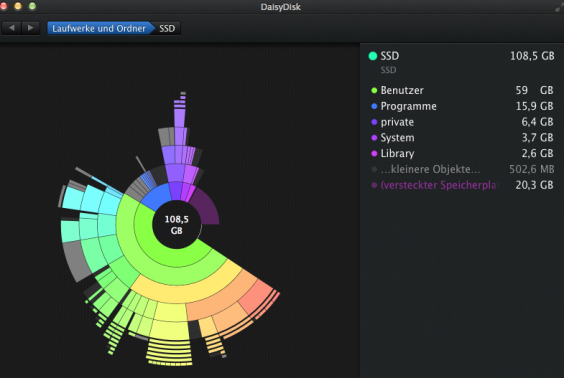Click the 6,4 GB size value
Screen dimensions: 564x378
point(537,122)
